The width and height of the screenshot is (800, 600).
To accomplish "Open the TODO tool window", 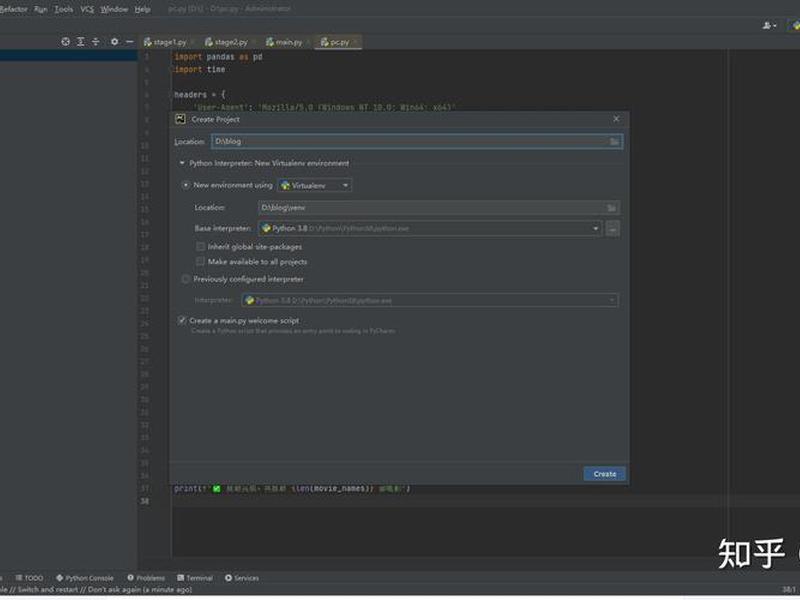I will point(29,578).
